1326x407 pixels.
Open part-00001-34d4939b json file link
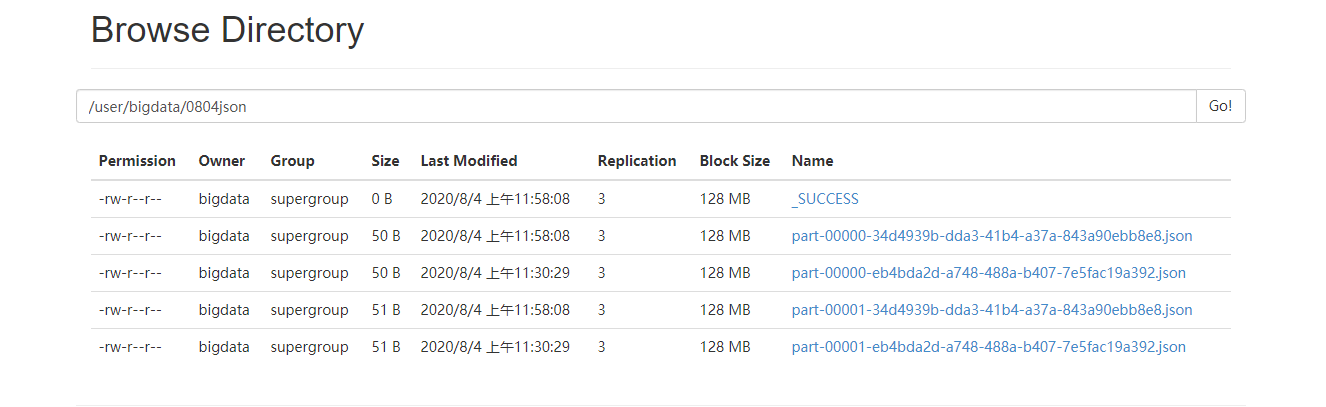[992, 310]
